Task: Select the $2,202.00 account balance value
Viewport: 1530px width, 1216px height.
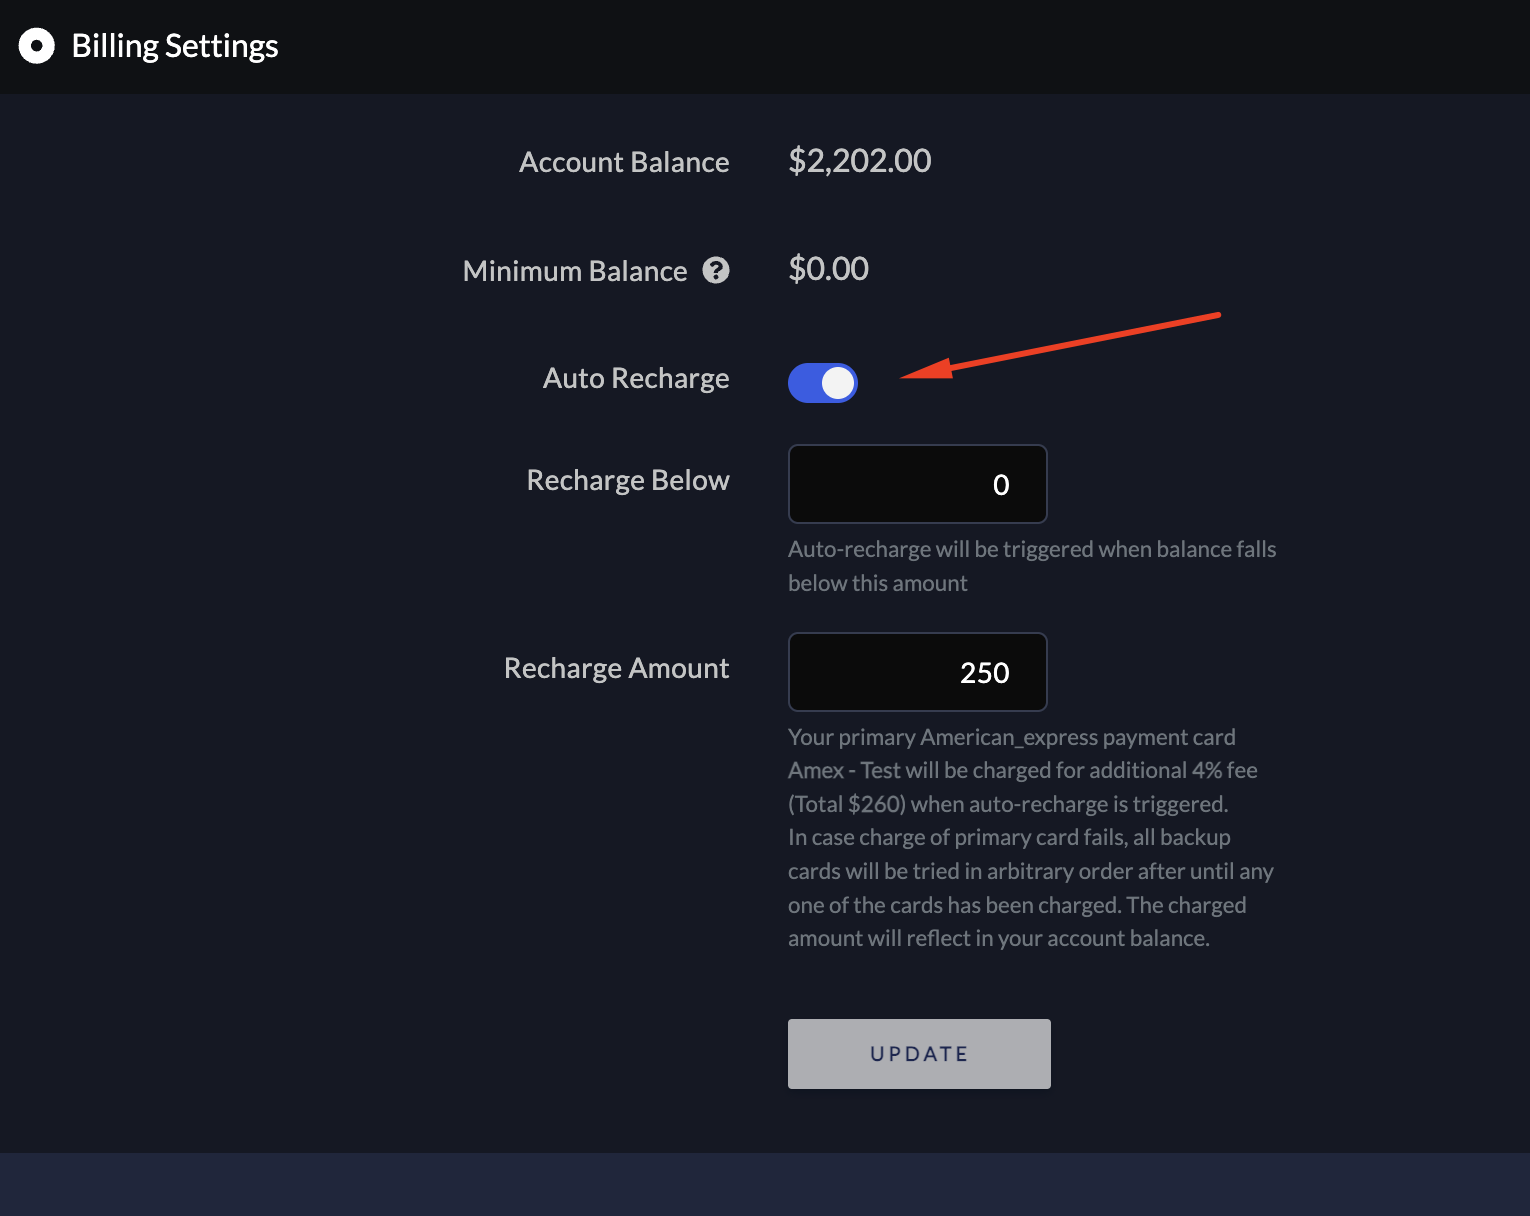Action: 860,161
